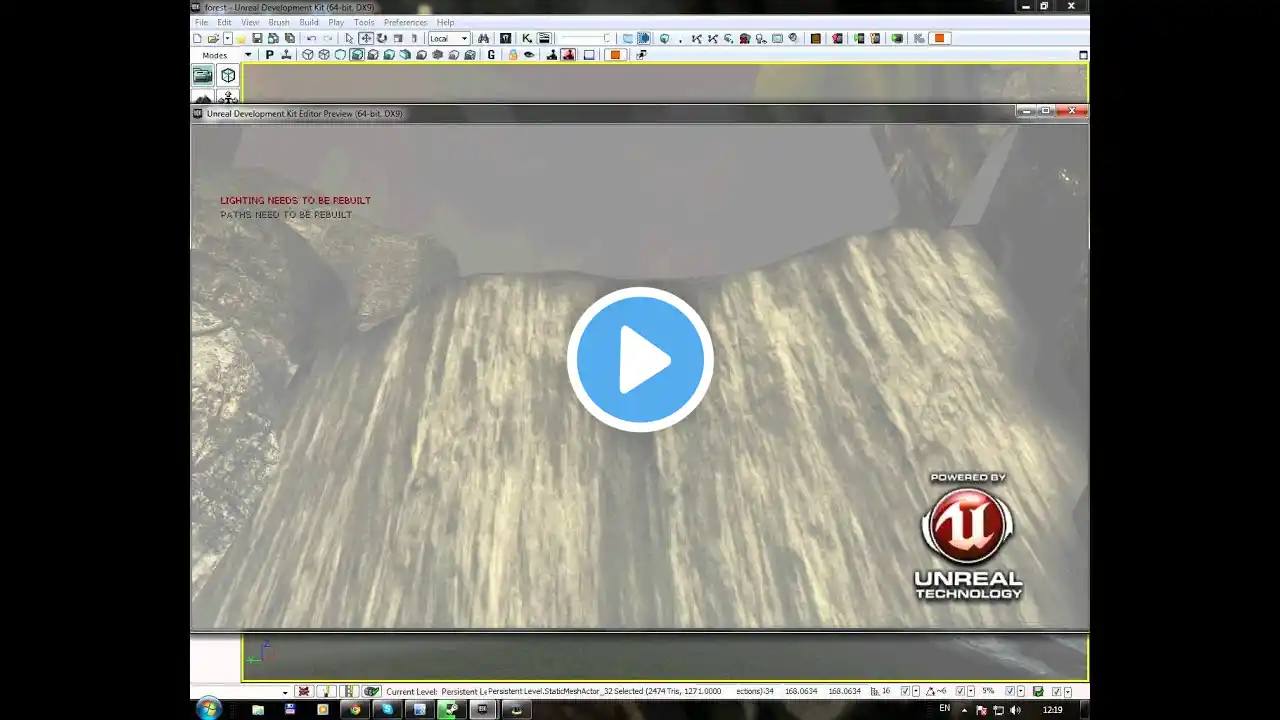
Task: Click the G game view icon
Action: 491,55
